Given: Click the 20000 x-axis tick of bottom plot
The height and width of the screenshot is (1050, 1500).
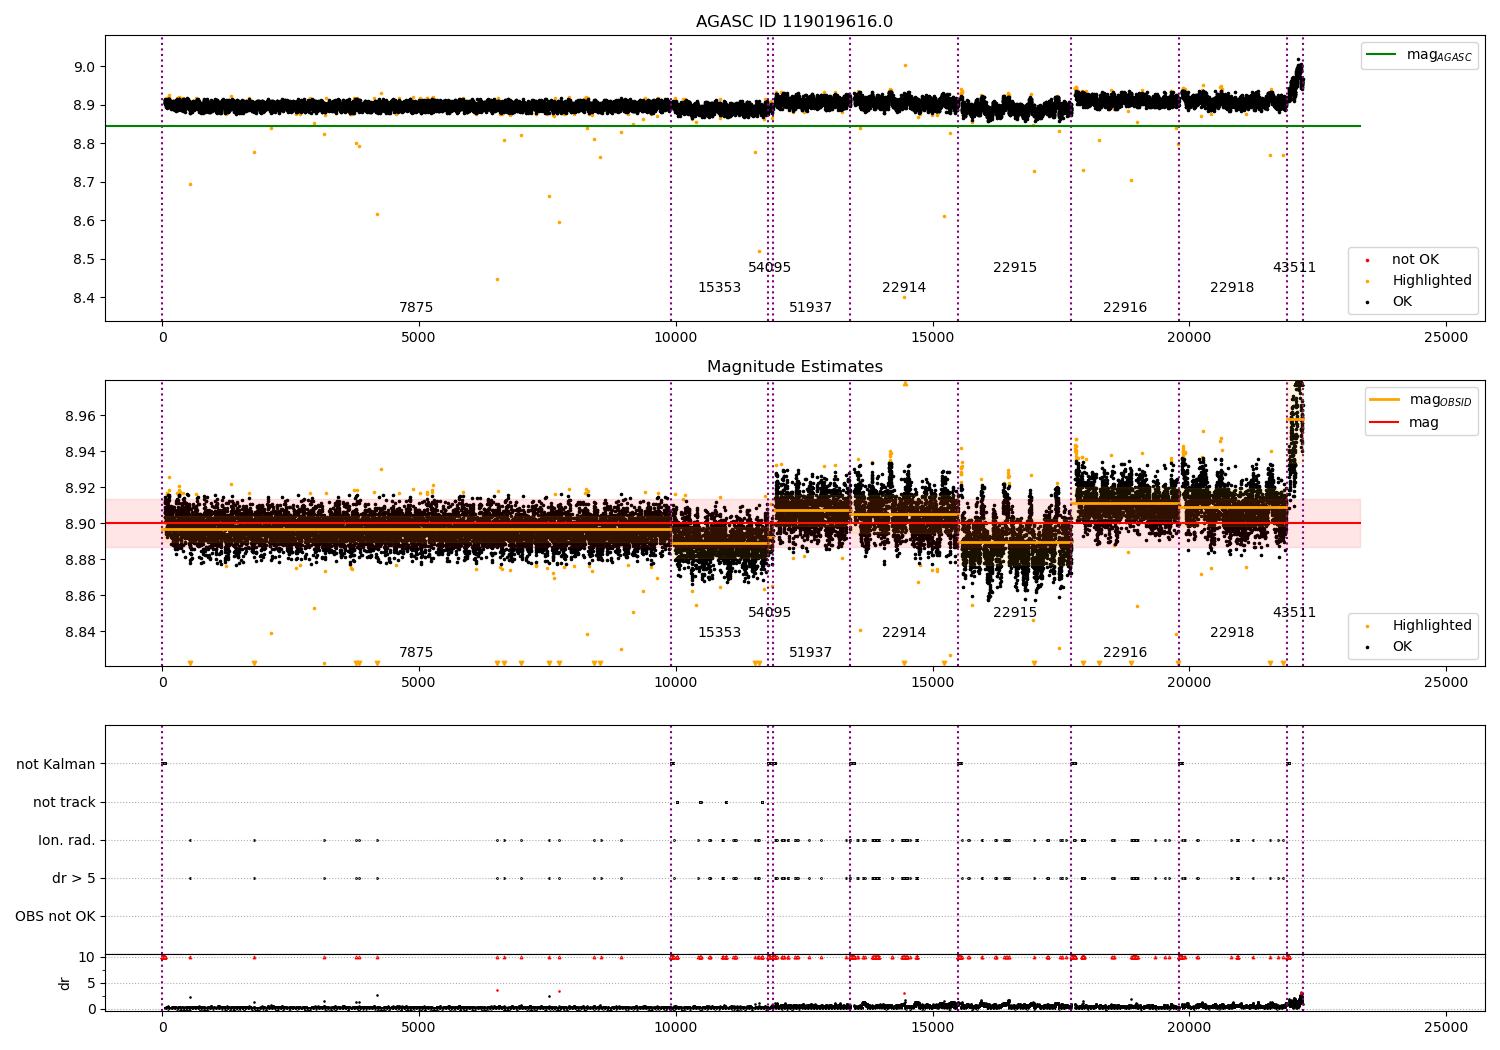Looking at the screenshot, I should [x=1189, y=1027].
